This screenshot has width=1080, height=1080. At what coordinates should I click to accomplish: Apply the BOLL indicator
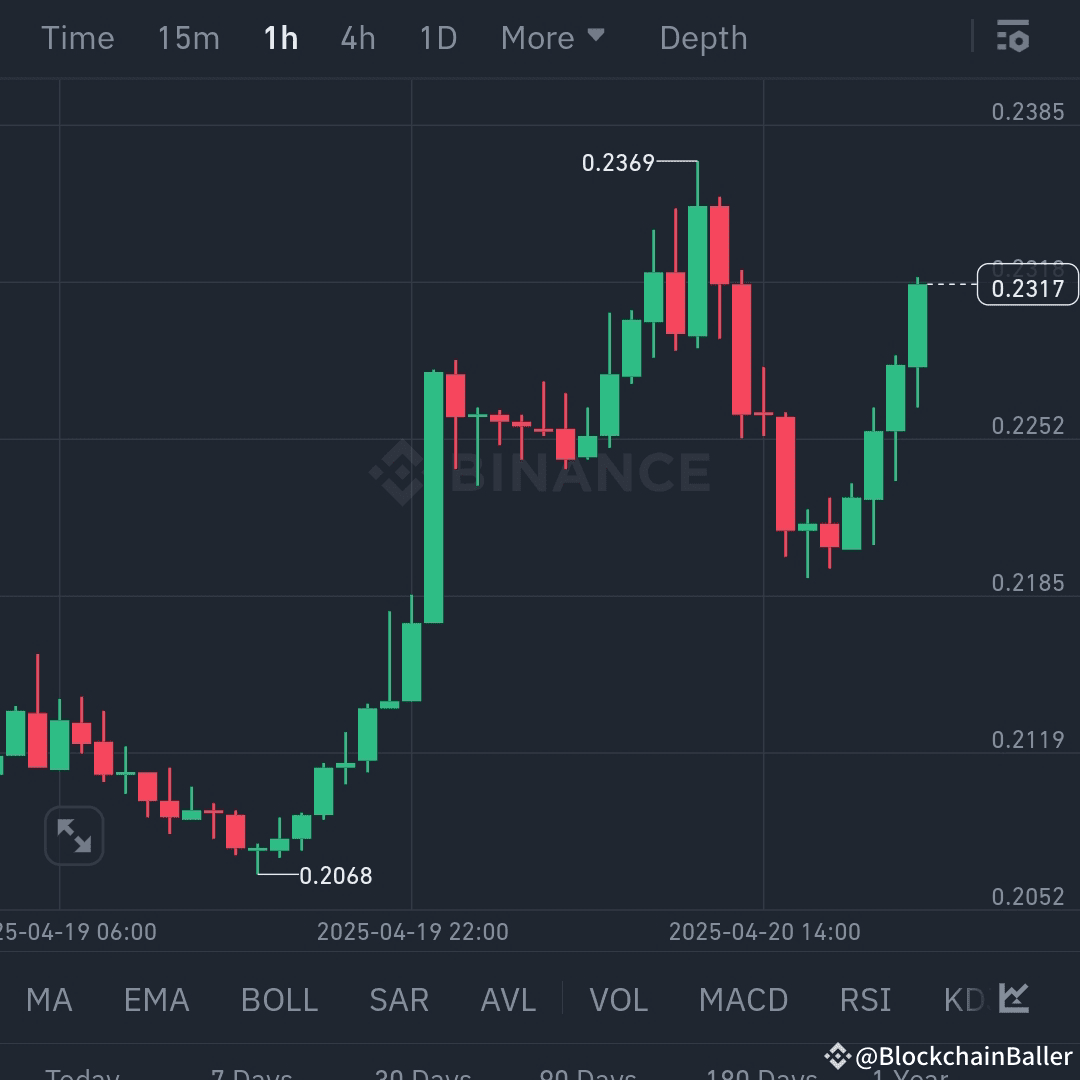279,999
